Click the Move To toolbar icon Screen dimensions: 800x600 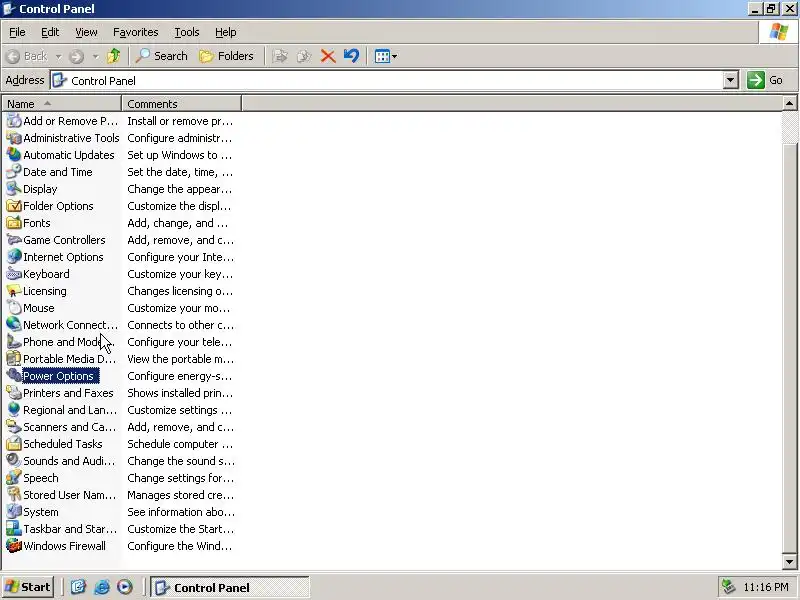point(280,56)
